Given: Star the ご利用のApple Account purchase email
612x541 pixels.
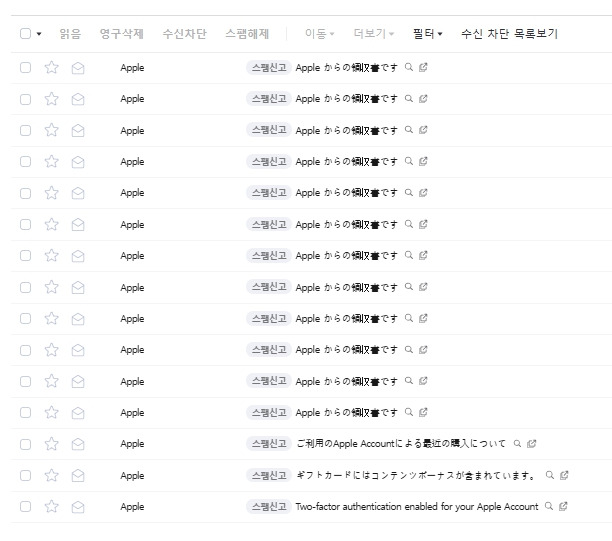Looking at the screenshot, I should point(52,444).
